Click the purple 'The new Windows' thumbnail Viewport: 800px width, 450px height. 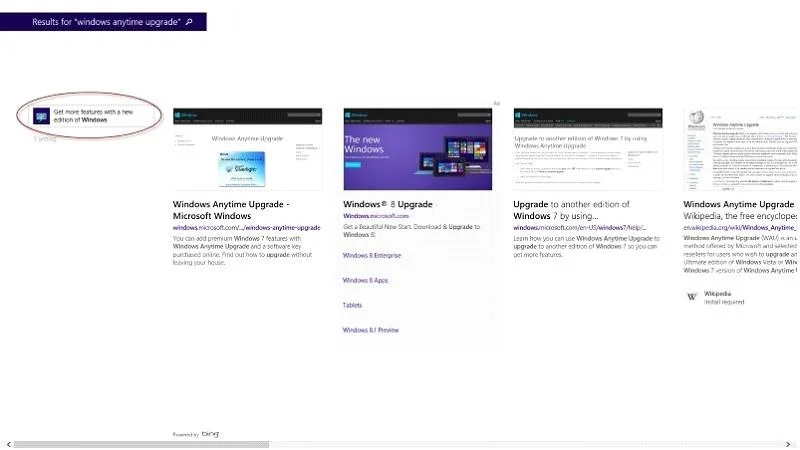pos(418,149)
